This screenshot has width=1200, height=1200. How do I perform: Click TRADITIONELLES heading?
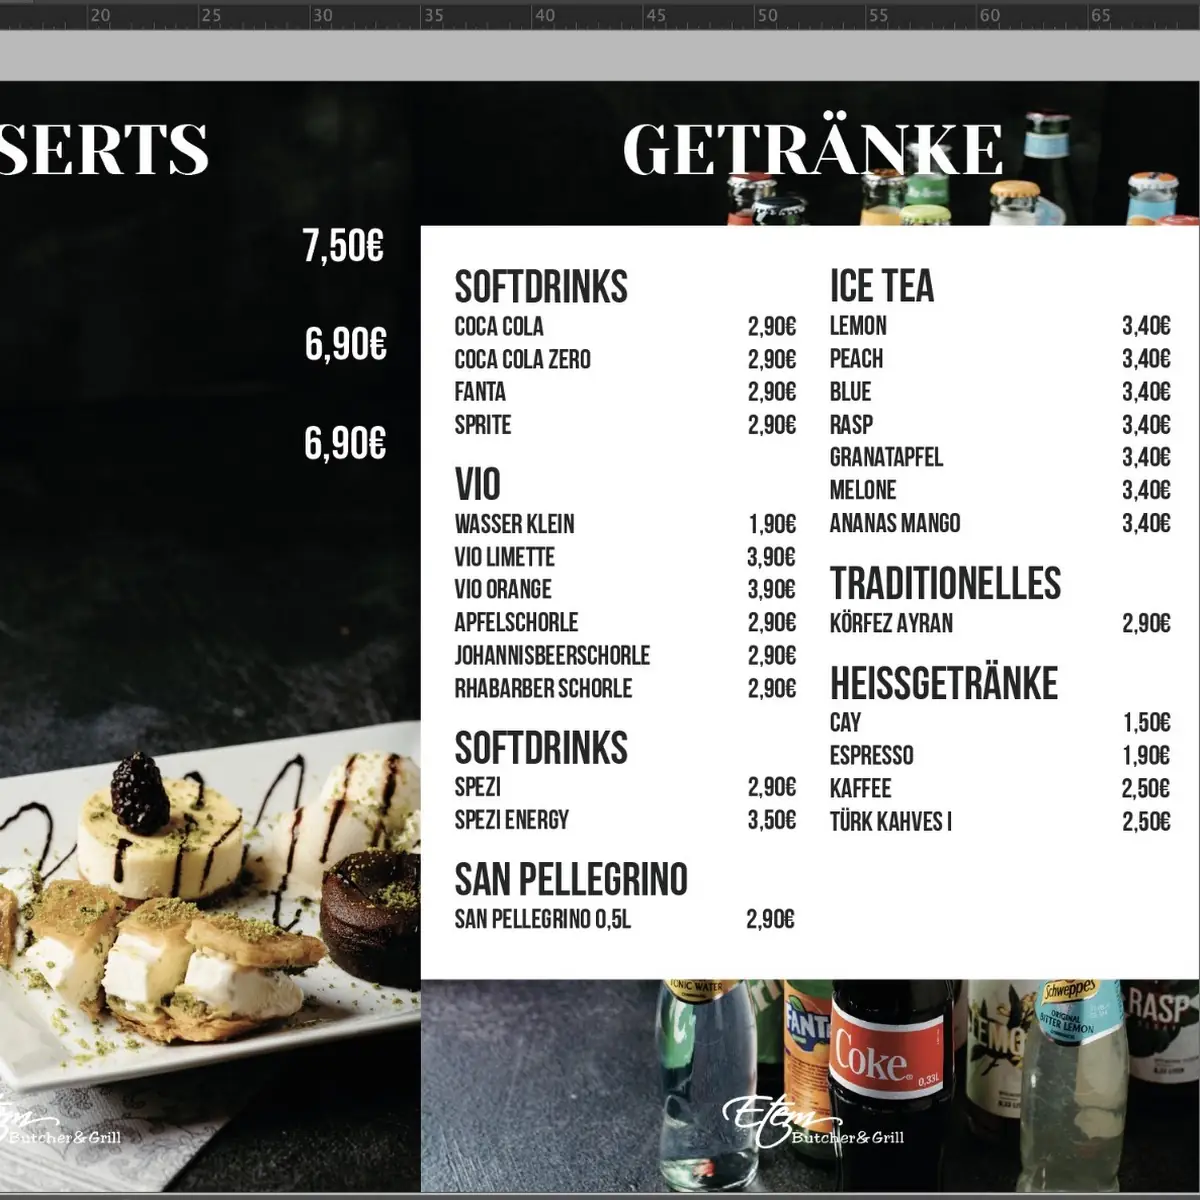pyautogui.click(x=945, y=584)
